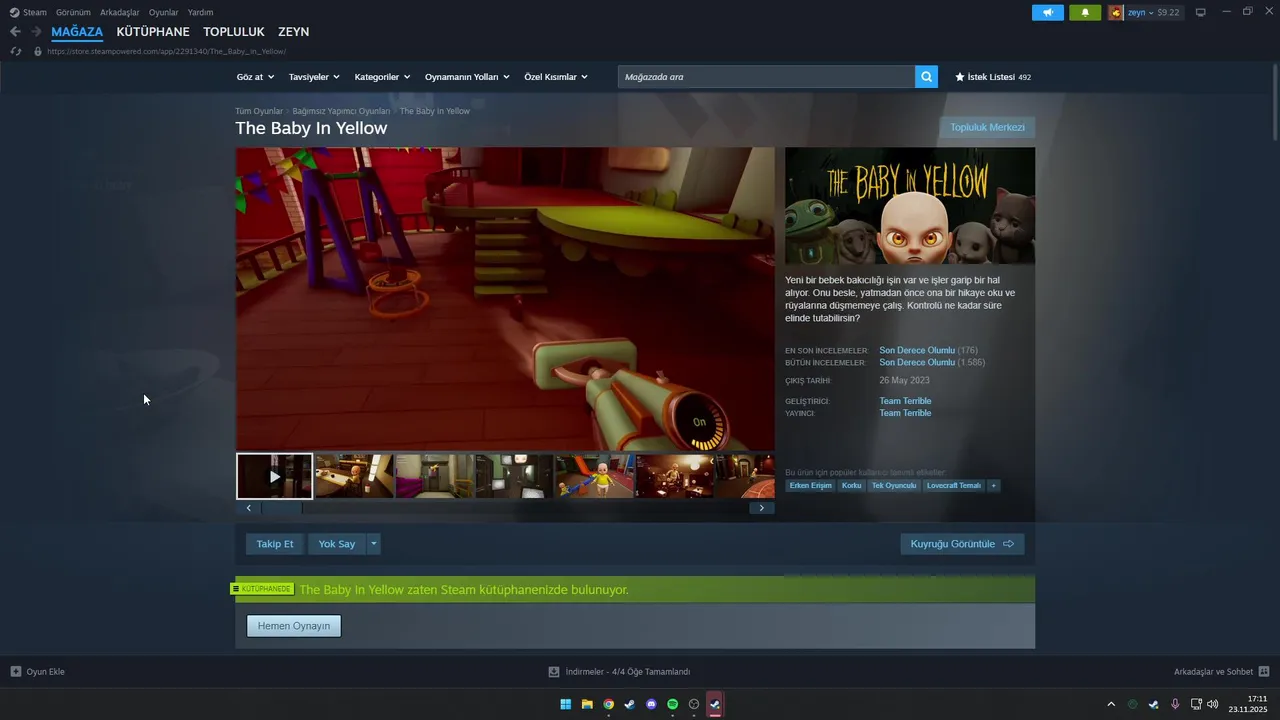Reload the store page
This screenshot has width=1280, height=720.
click(15, 51)
